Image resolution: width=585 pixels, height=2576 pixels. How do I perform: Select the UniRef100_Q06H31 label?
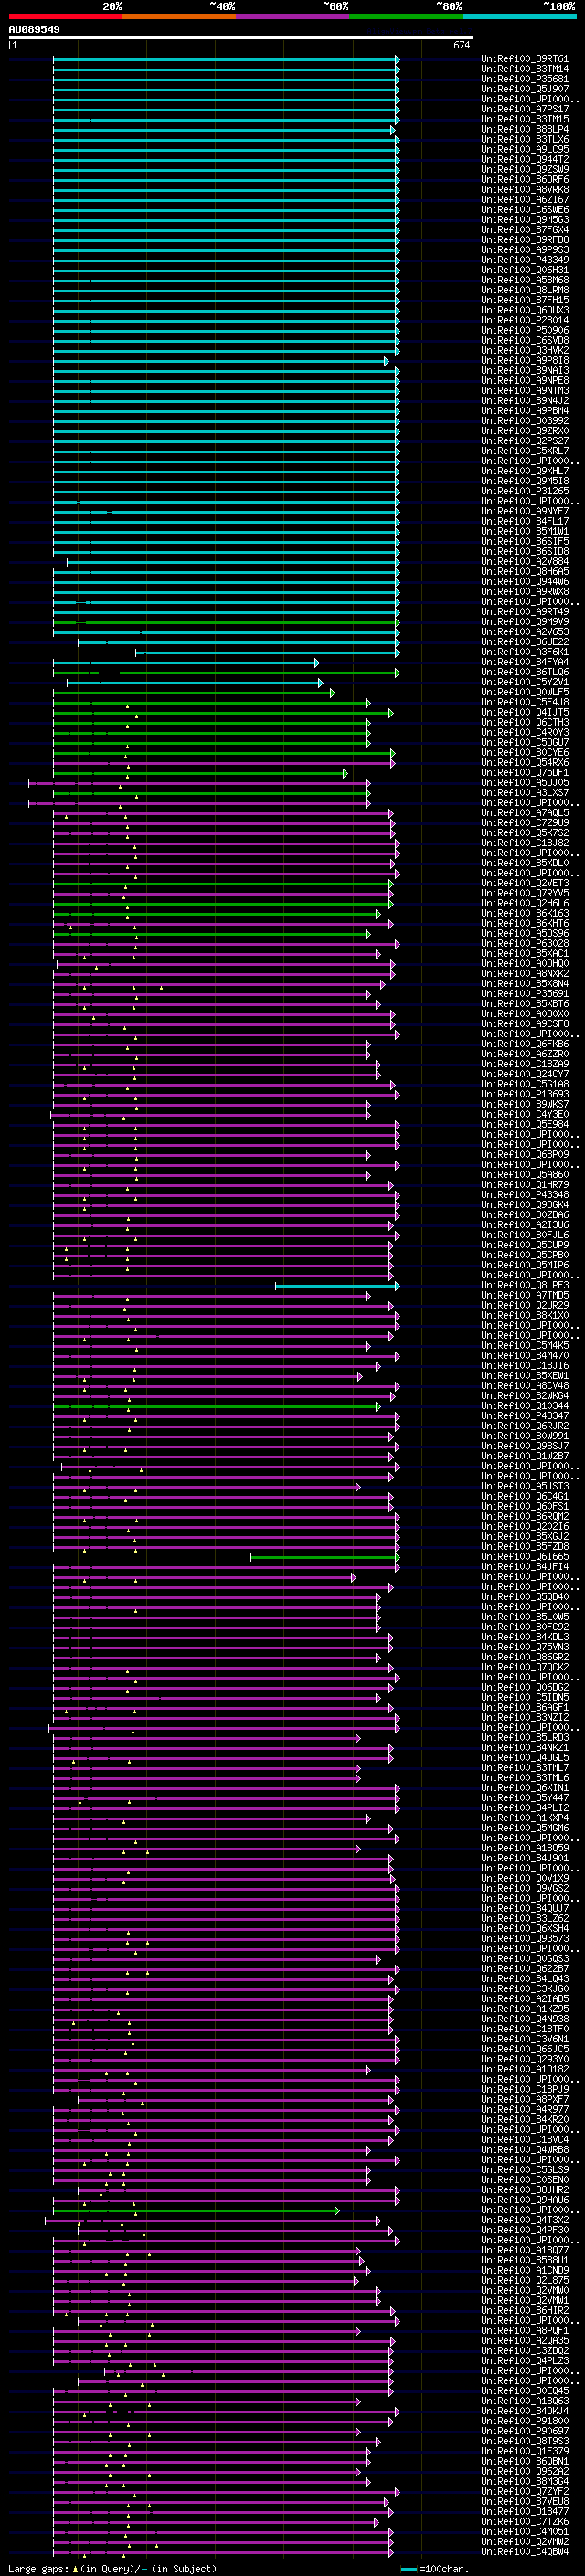click(524, 270)
